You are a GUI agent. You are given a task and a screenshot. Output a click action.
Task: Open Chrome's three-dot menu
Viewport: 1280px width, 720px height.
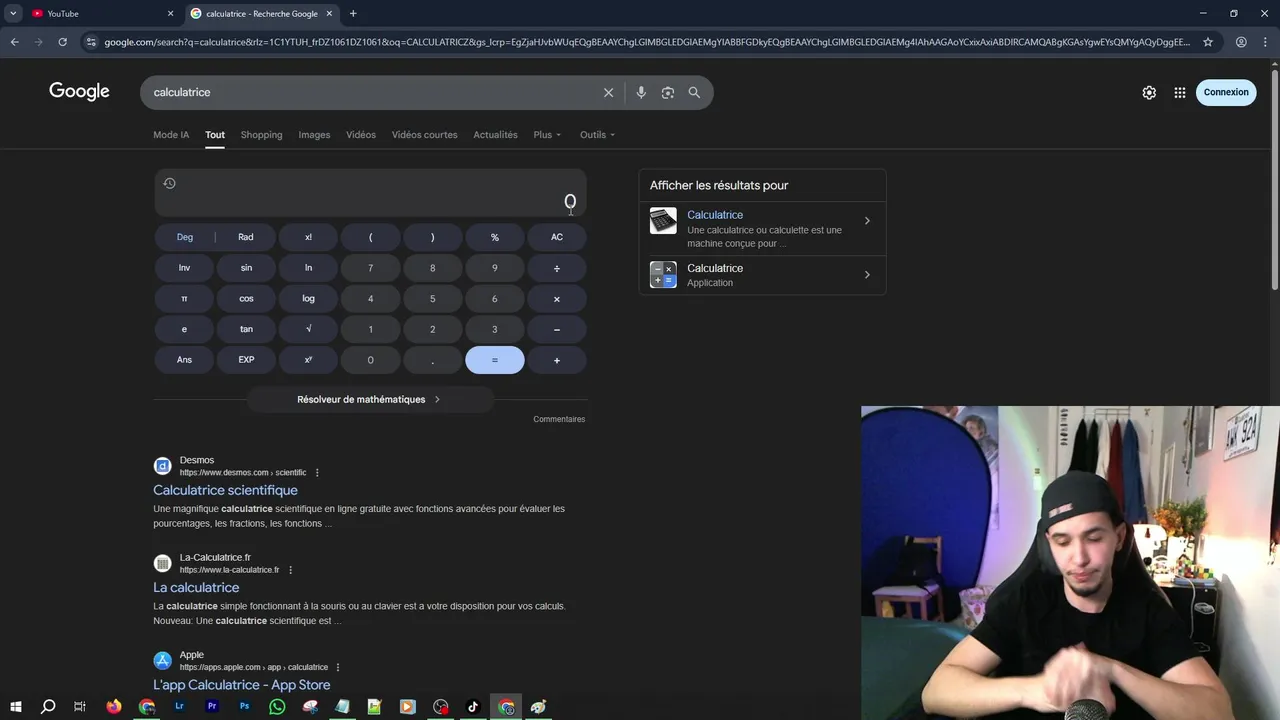tap(1267, 42)
